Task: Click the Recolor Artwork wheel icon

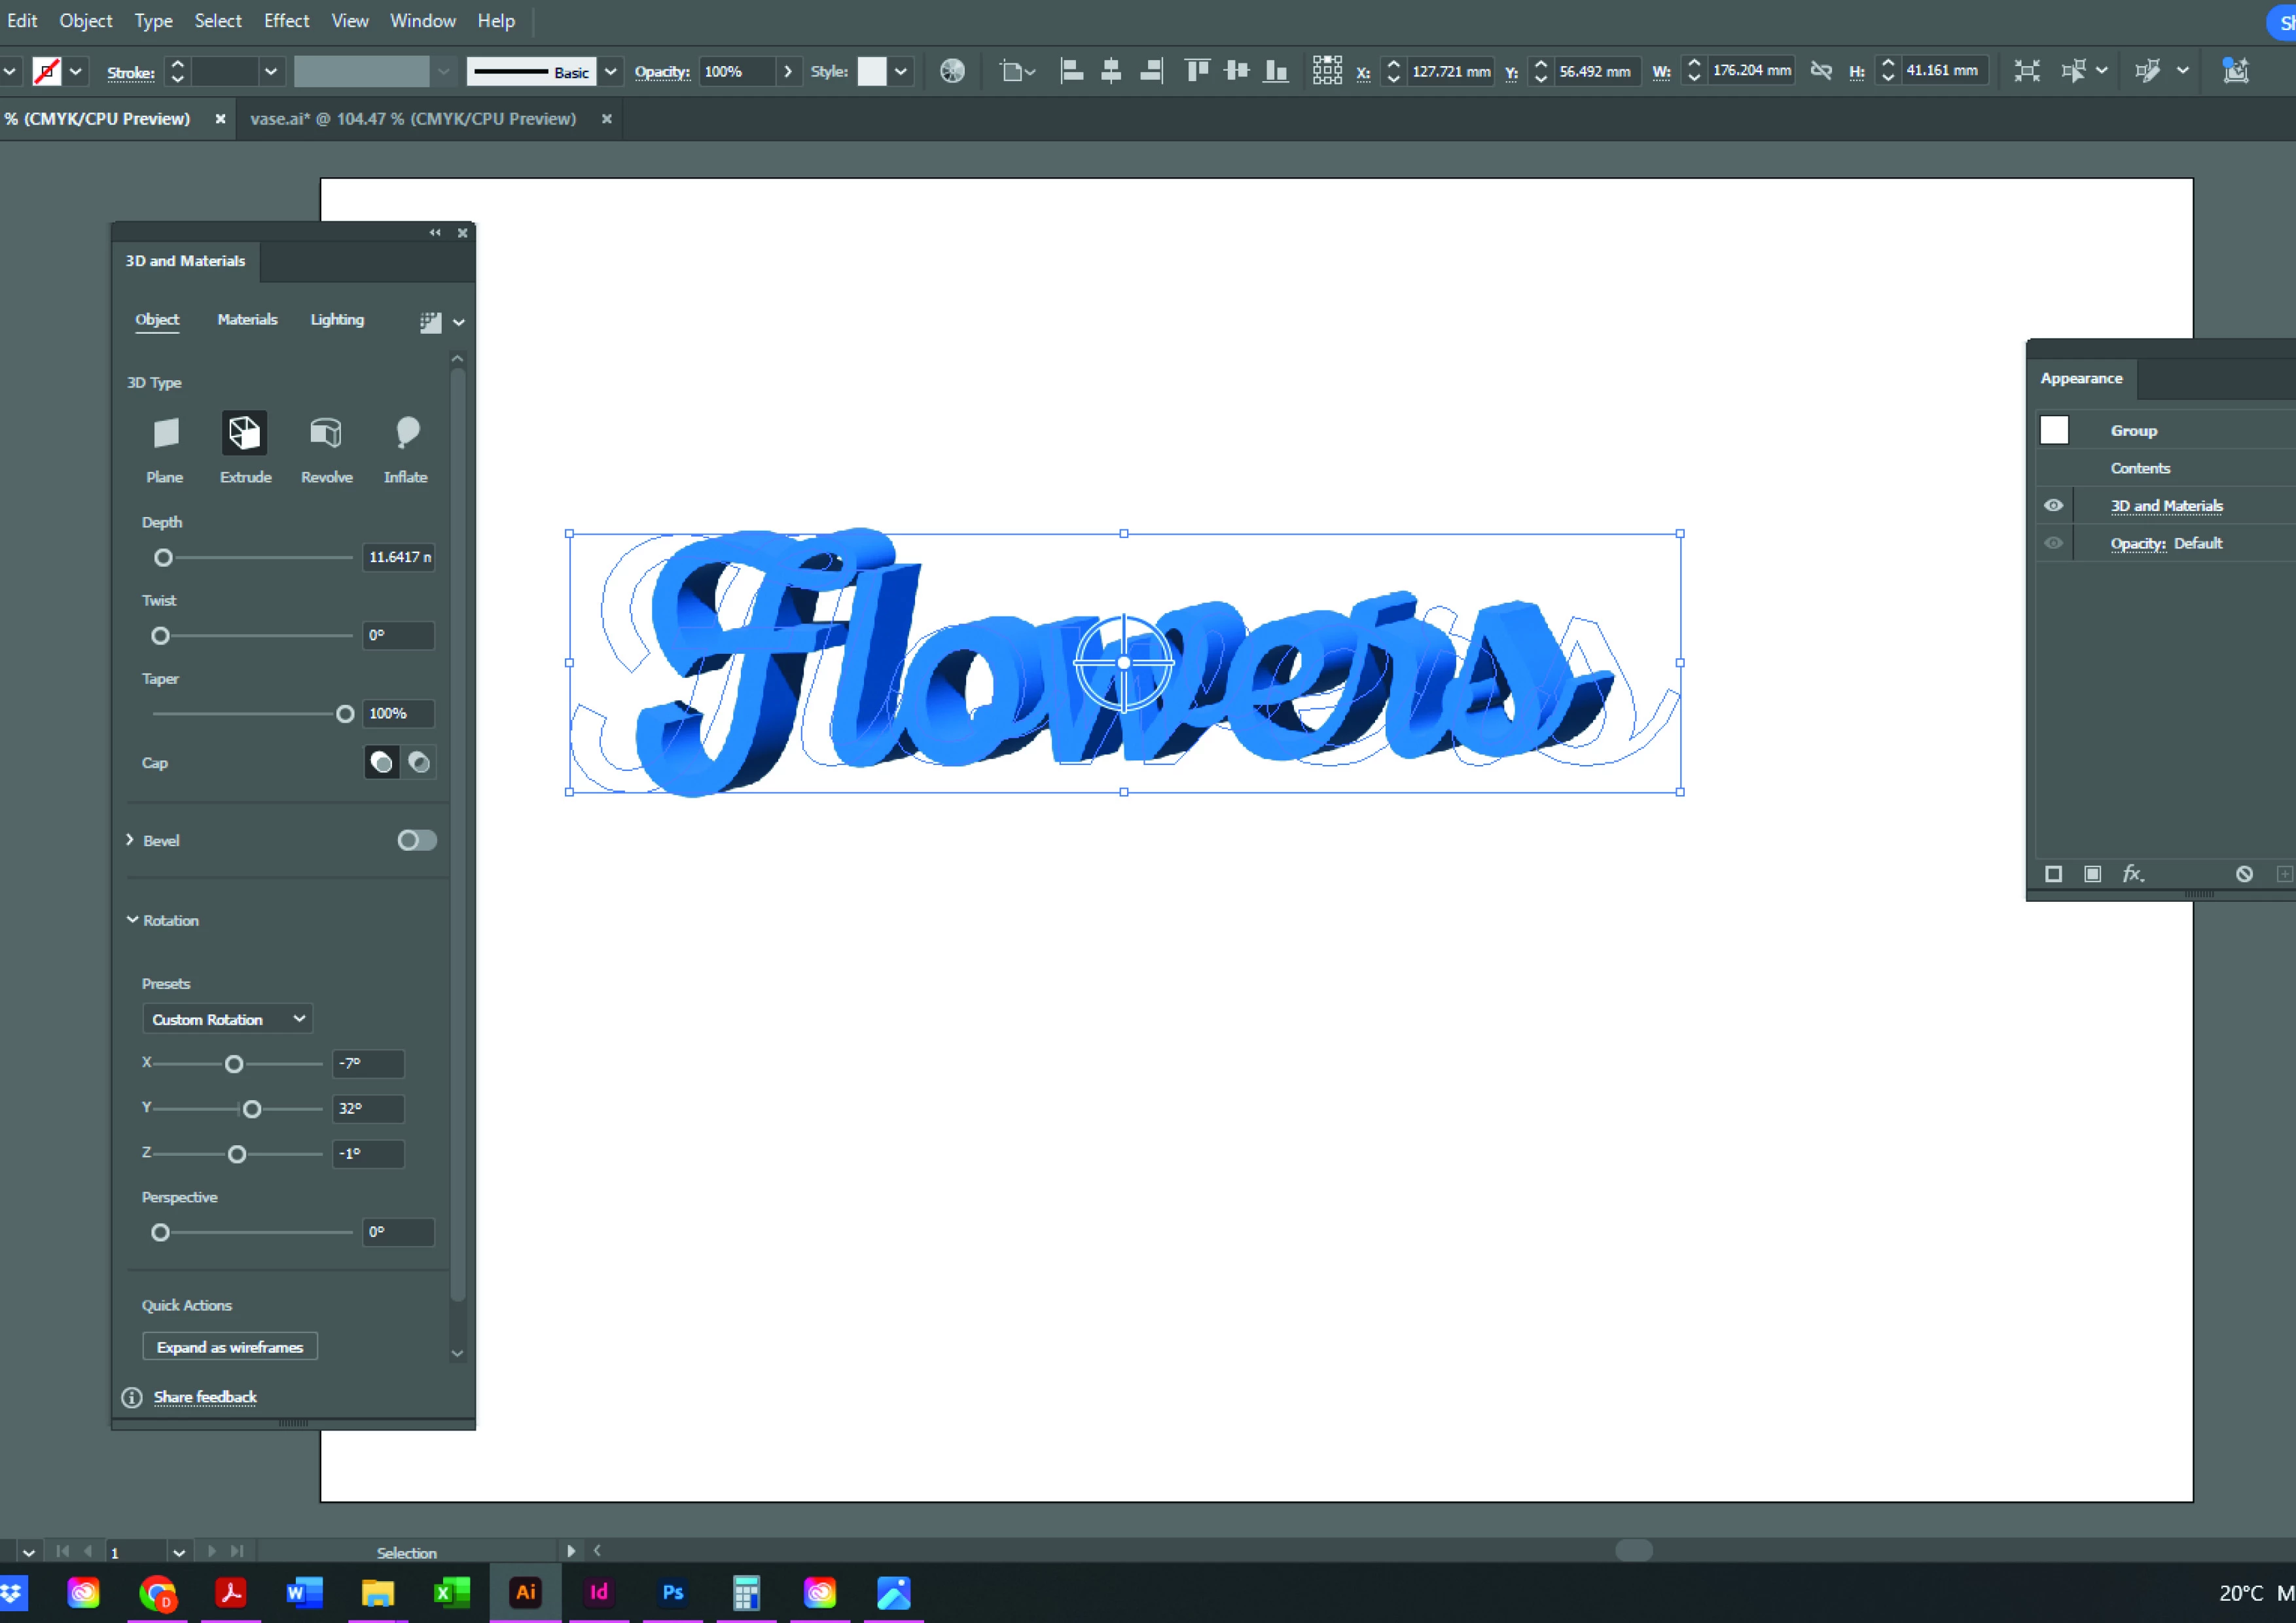Action: pyautogui.click(x=952, y=71)
